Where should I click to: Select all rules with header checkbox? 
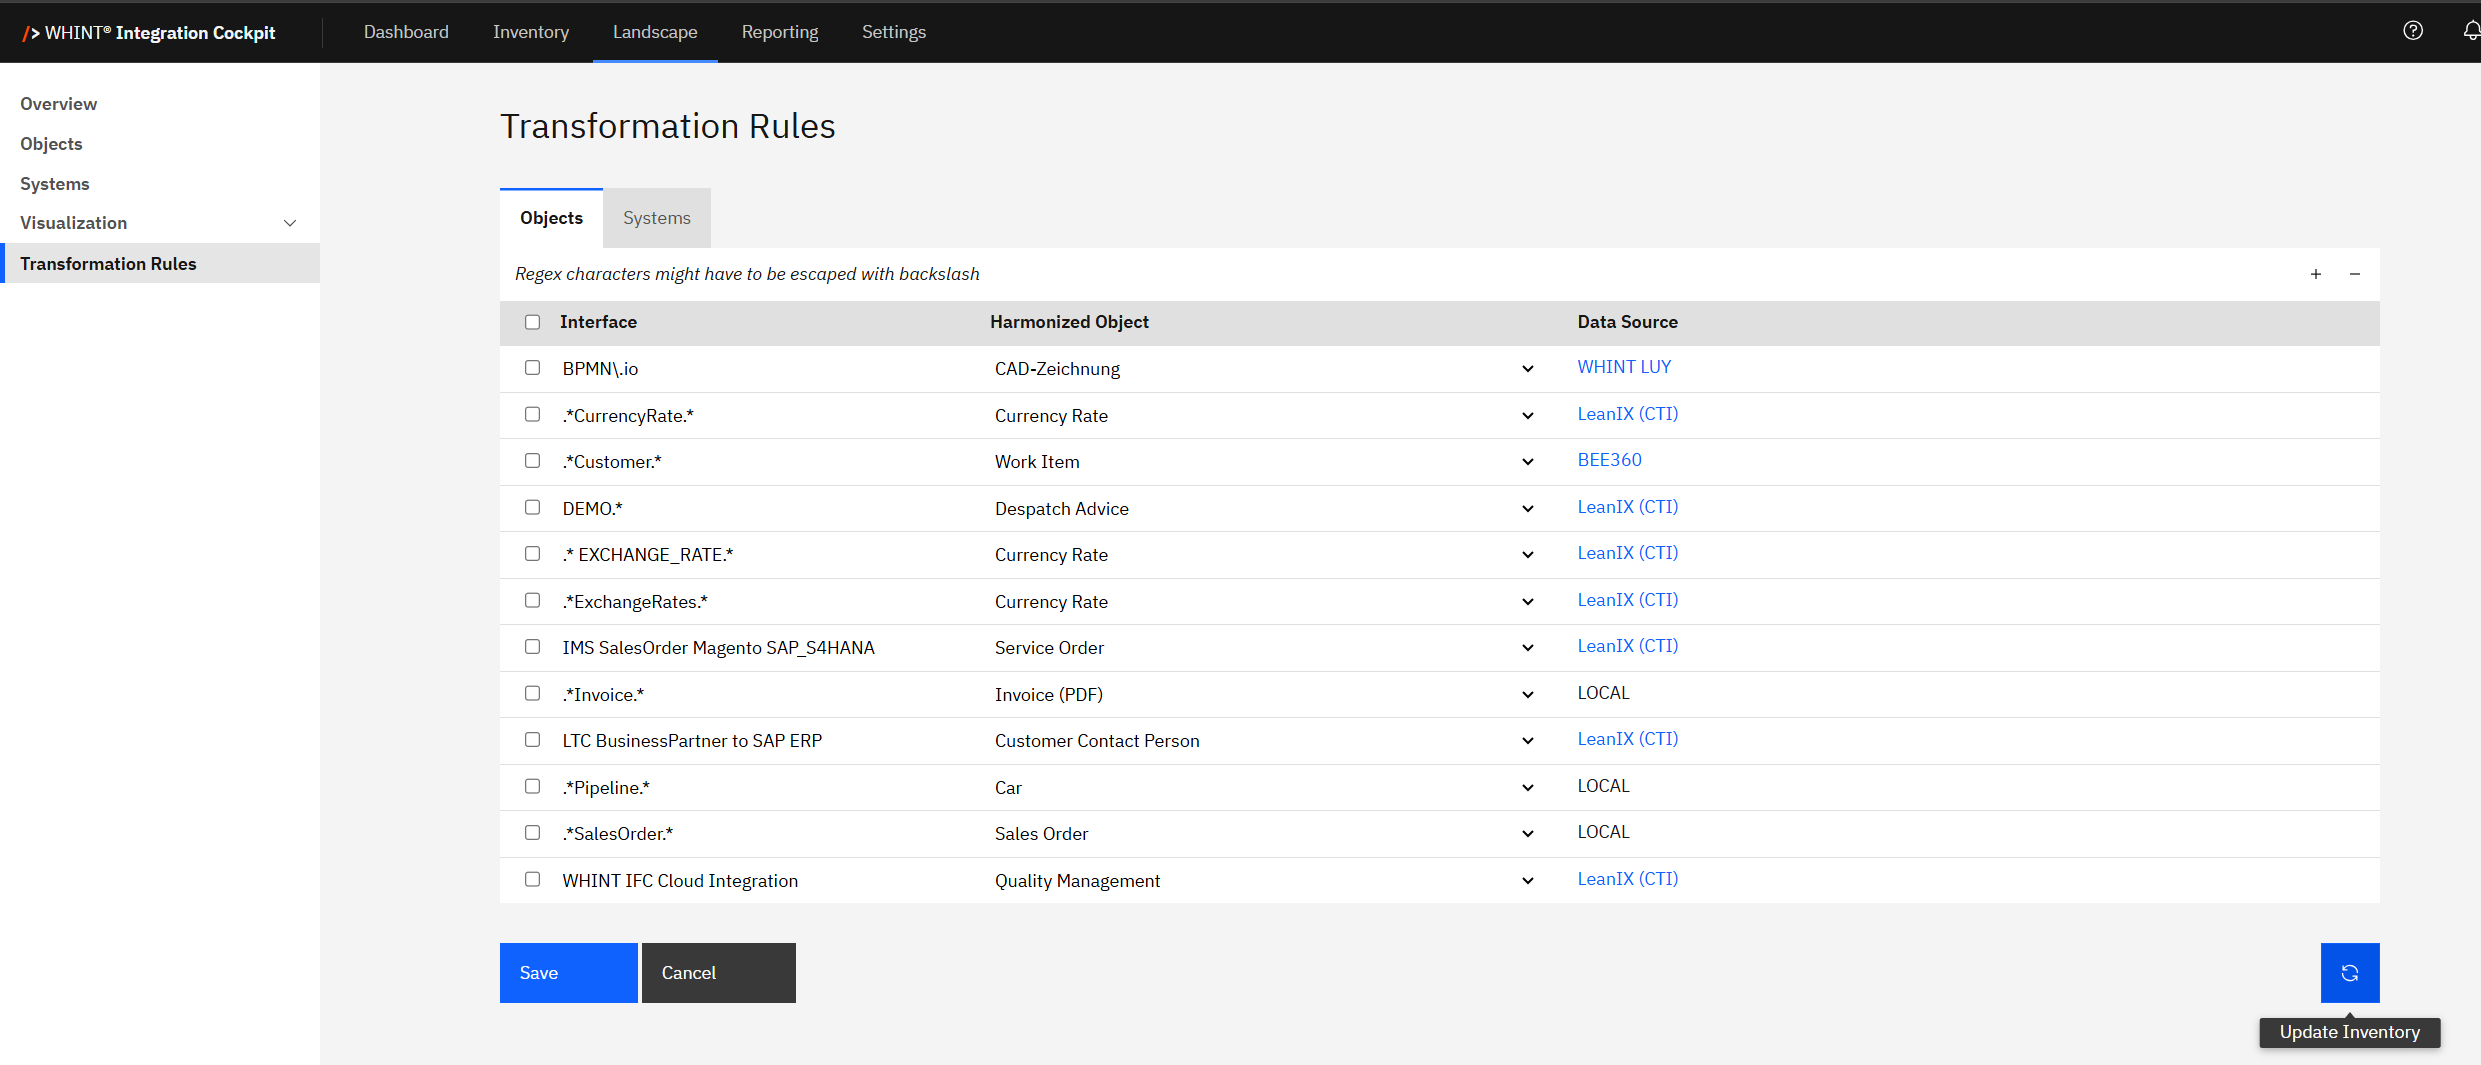pyautogui.click(x=532, y=322)
